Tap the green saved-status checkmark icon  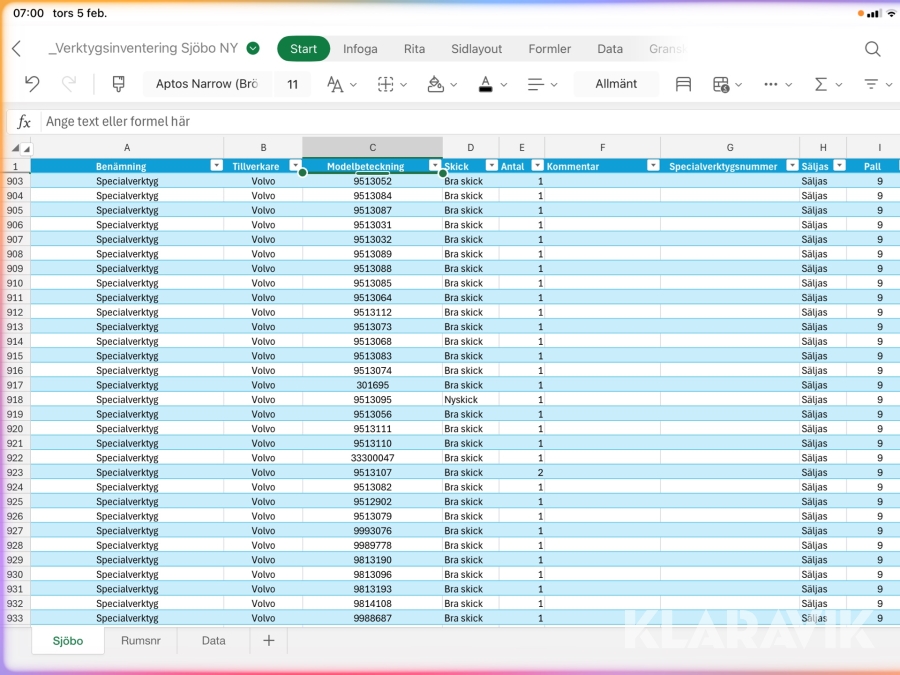(x=253, y=48)
